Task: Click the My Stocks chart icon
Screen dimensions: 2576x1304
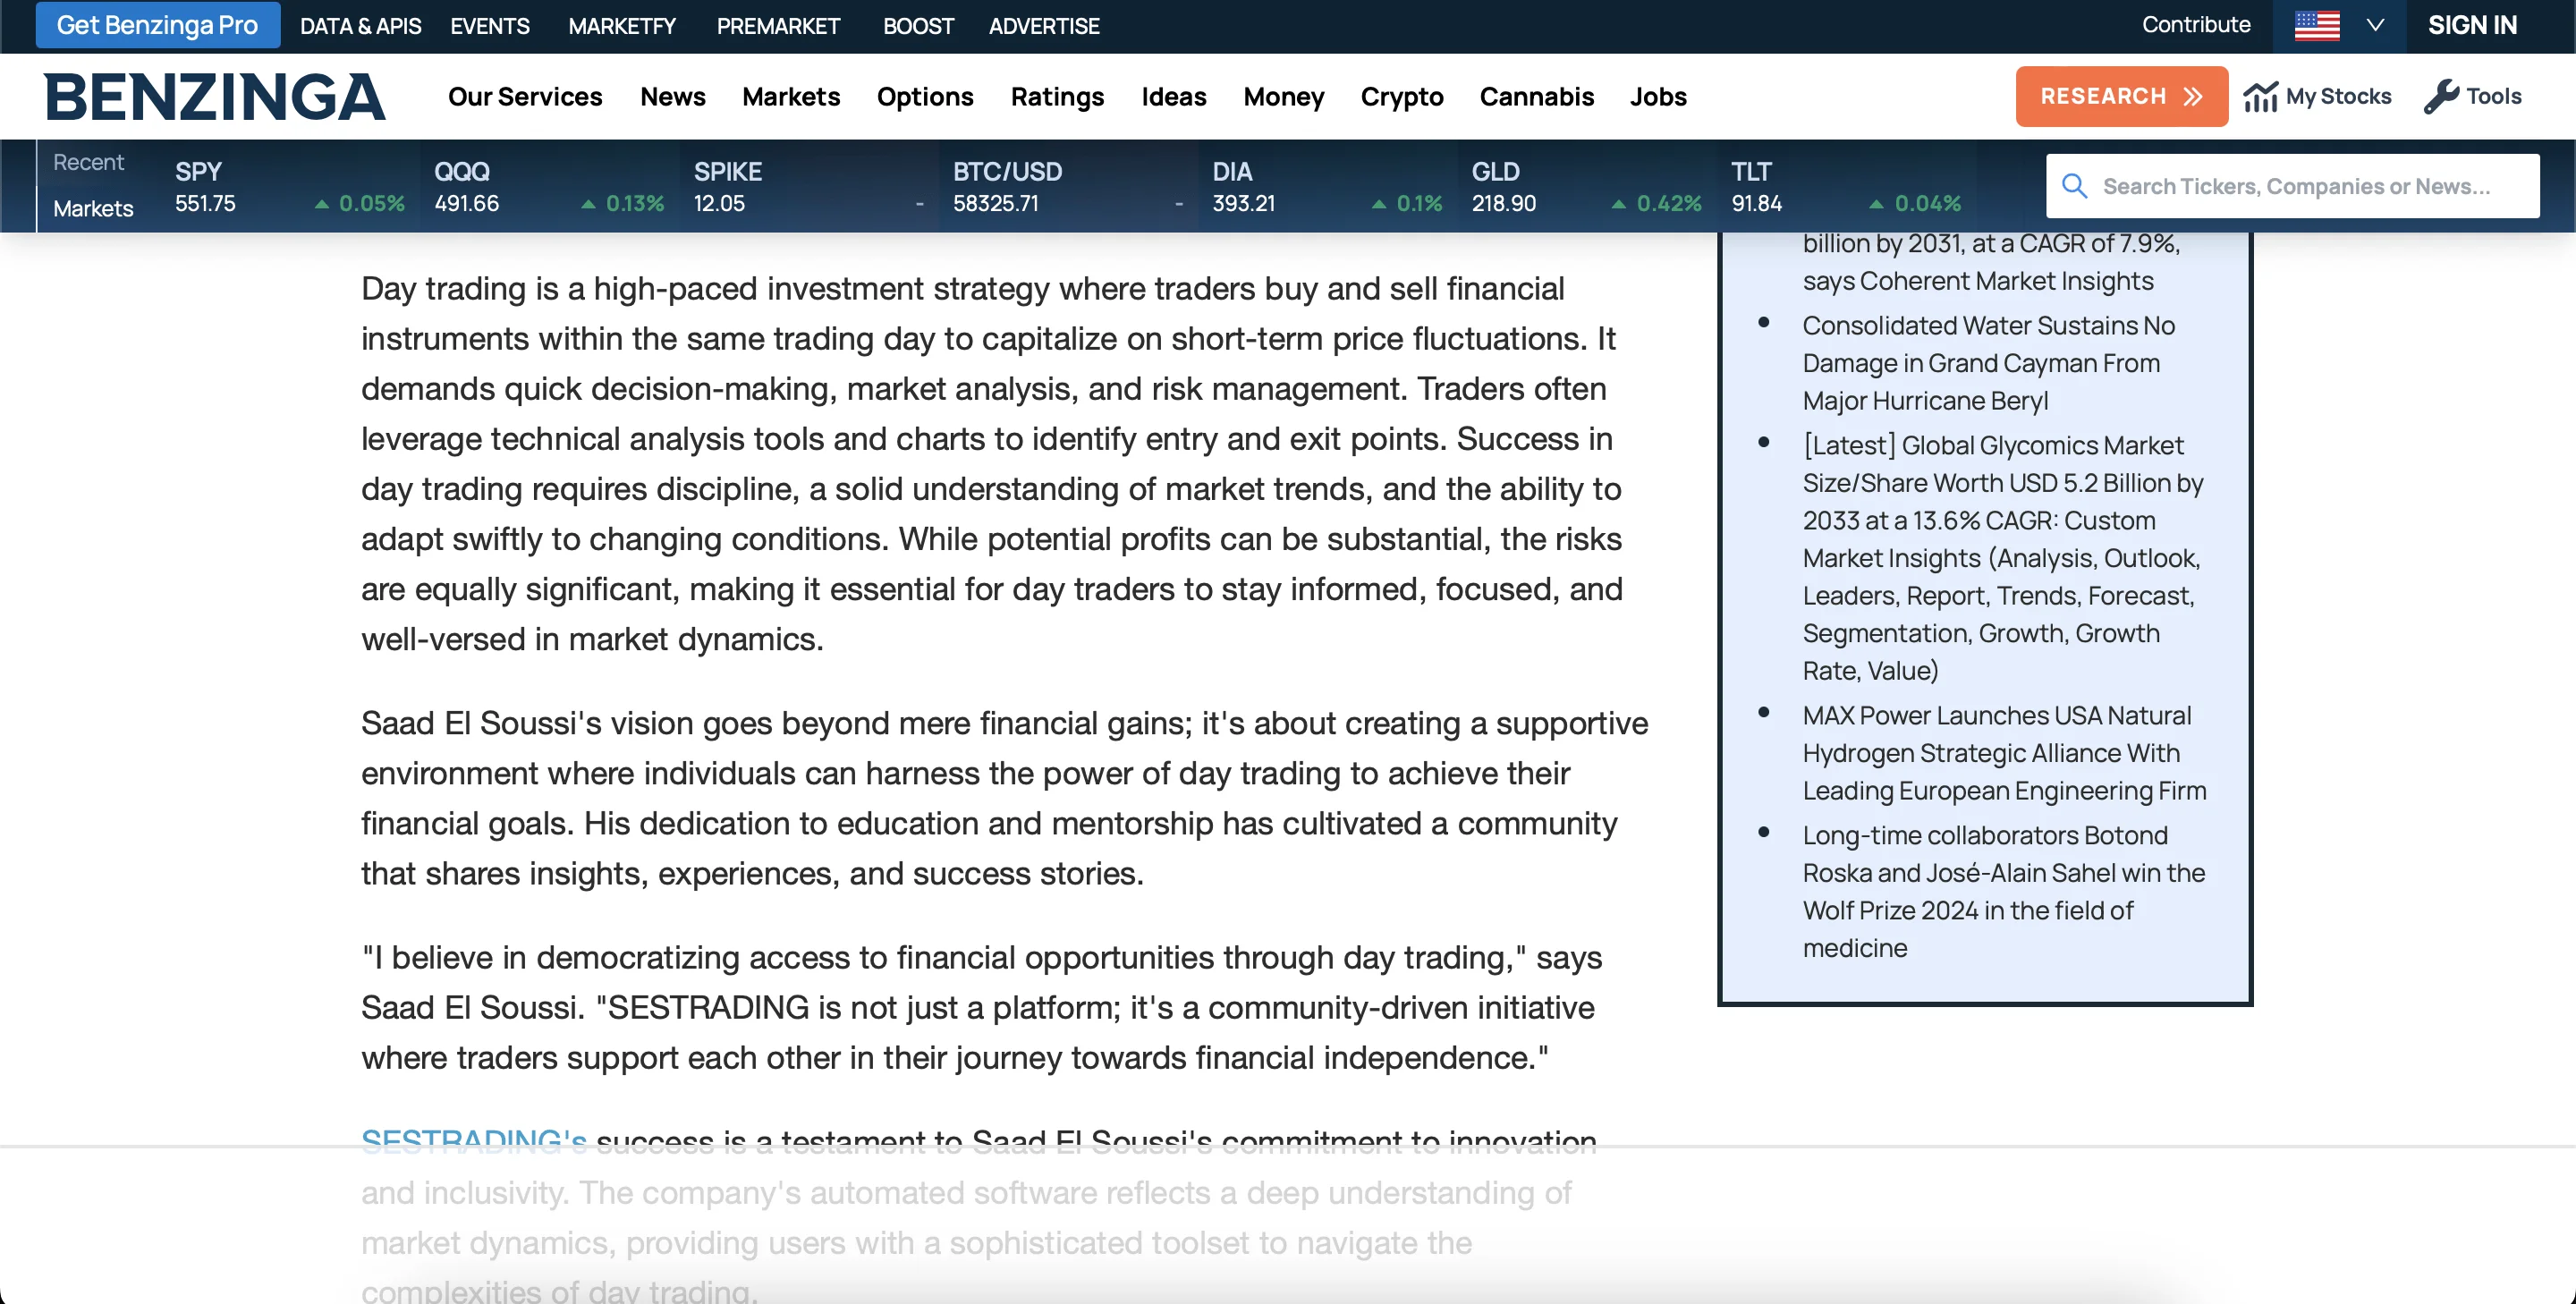Action: 2260,97
